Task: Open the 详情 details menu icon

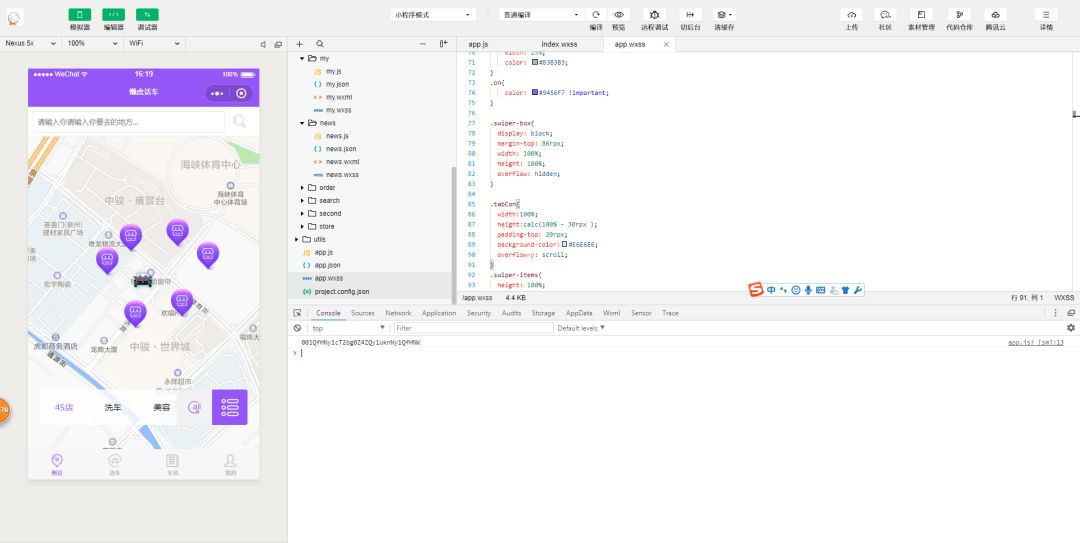Action: 1046,14
